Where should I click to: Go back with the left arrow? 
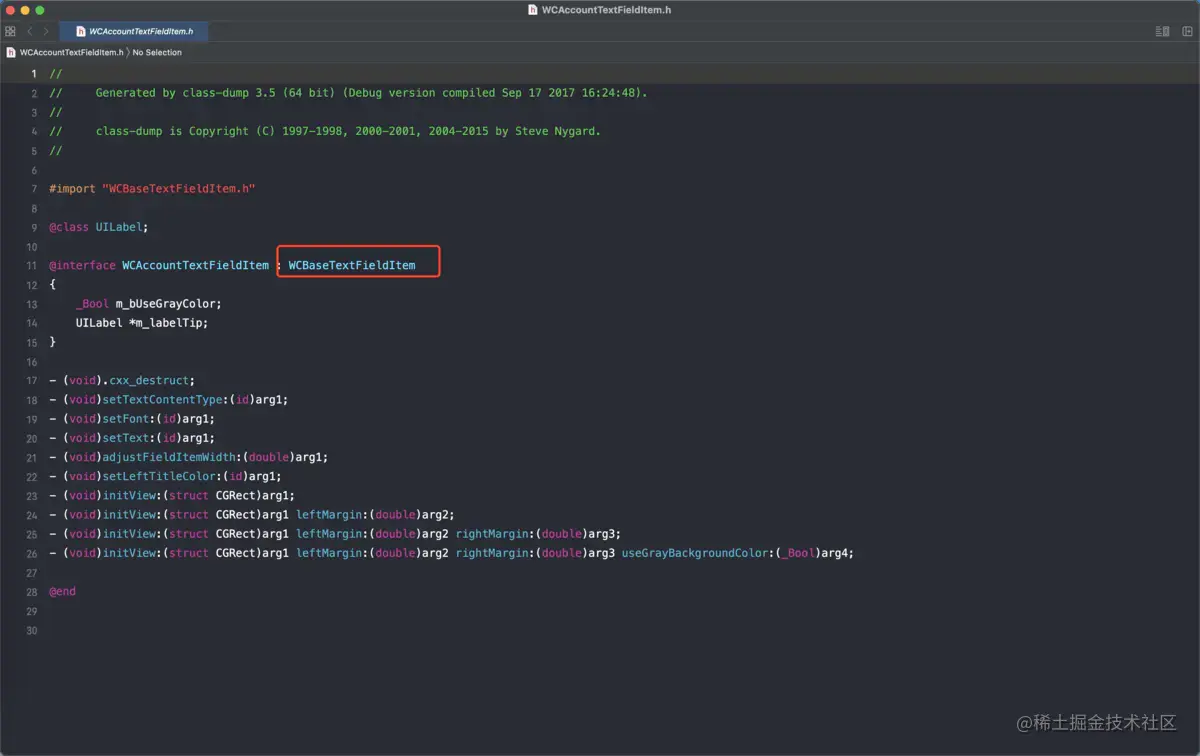coord(29,31)
